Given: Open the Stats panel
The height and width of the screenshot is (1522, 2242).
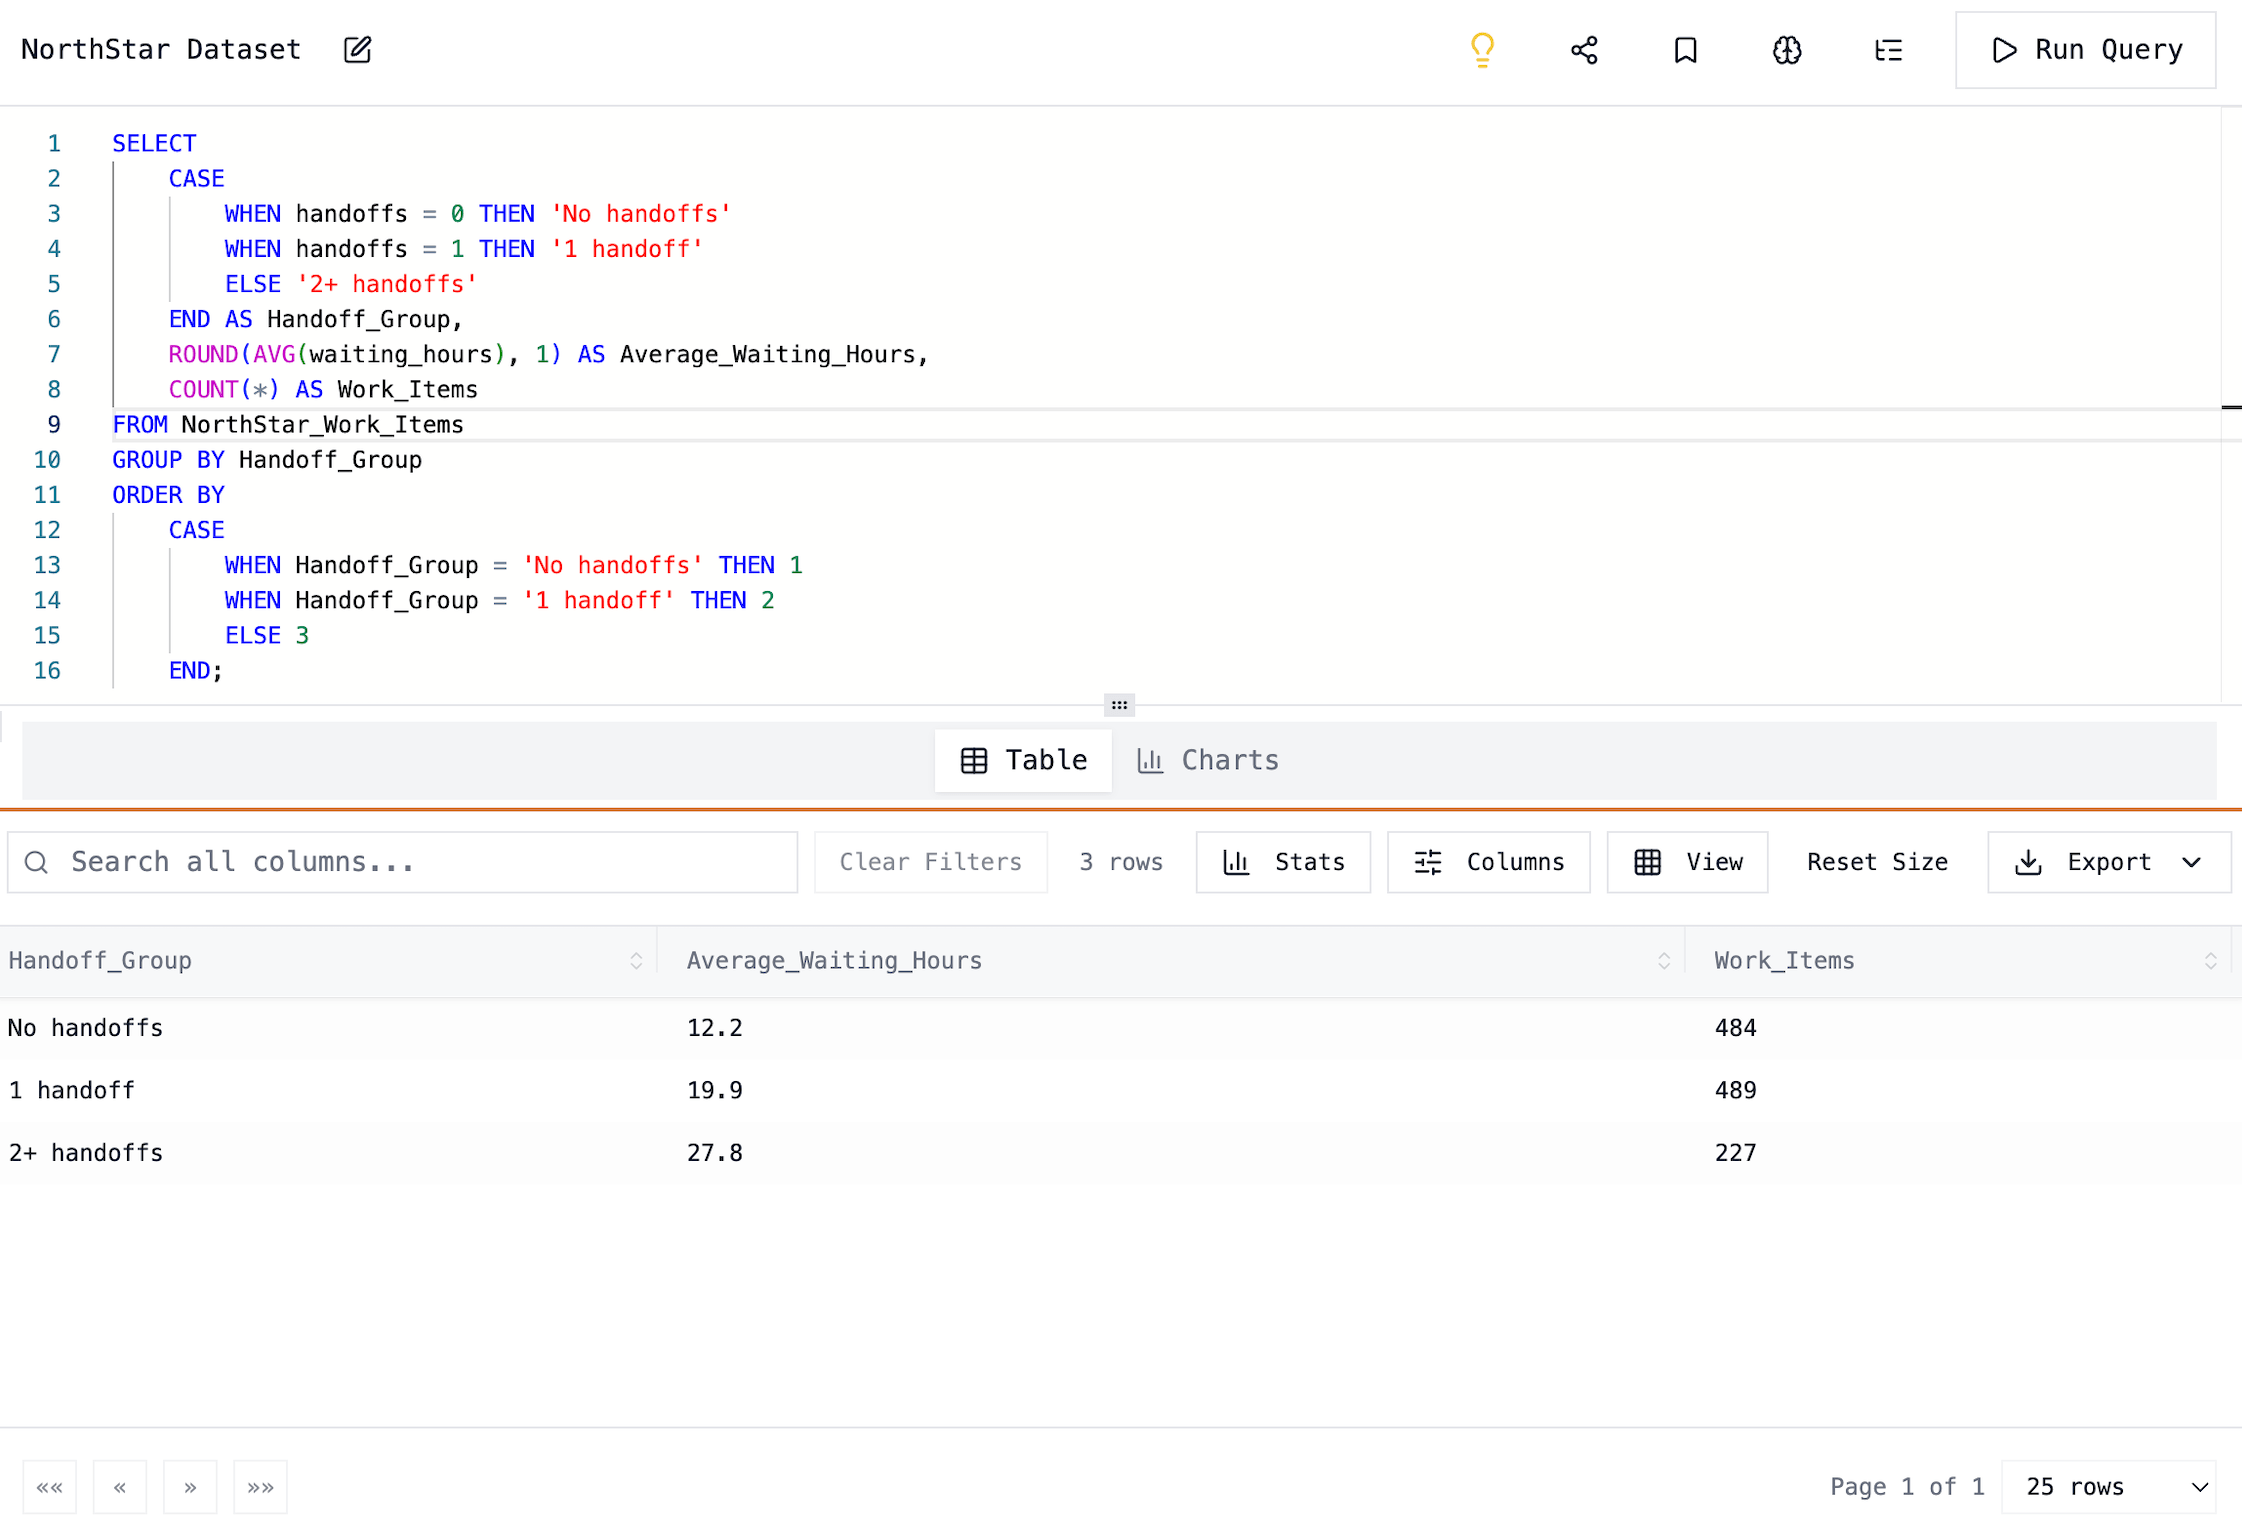Looking at the screenshot, I should coord(1283,862).
